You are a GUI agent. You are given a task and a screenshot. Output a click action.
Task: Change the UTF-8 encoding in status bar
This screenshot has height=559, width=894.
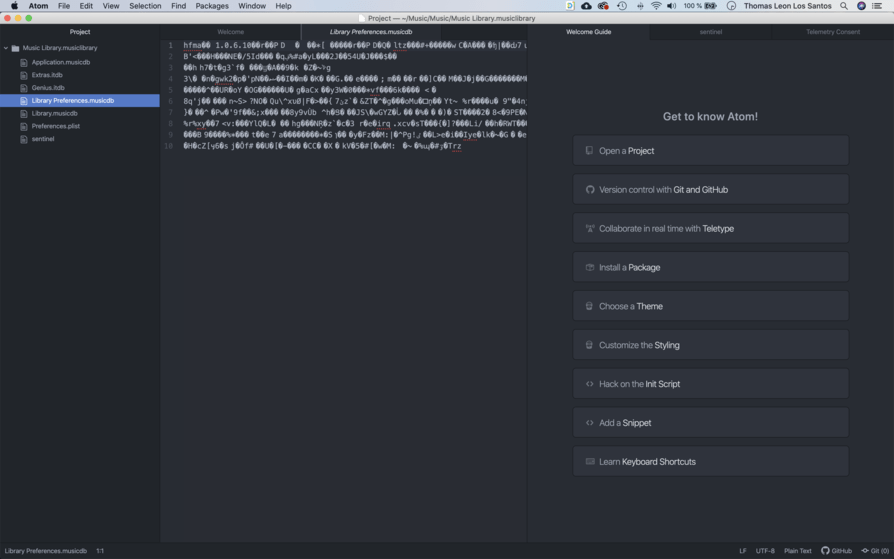(x=765, y=551)
